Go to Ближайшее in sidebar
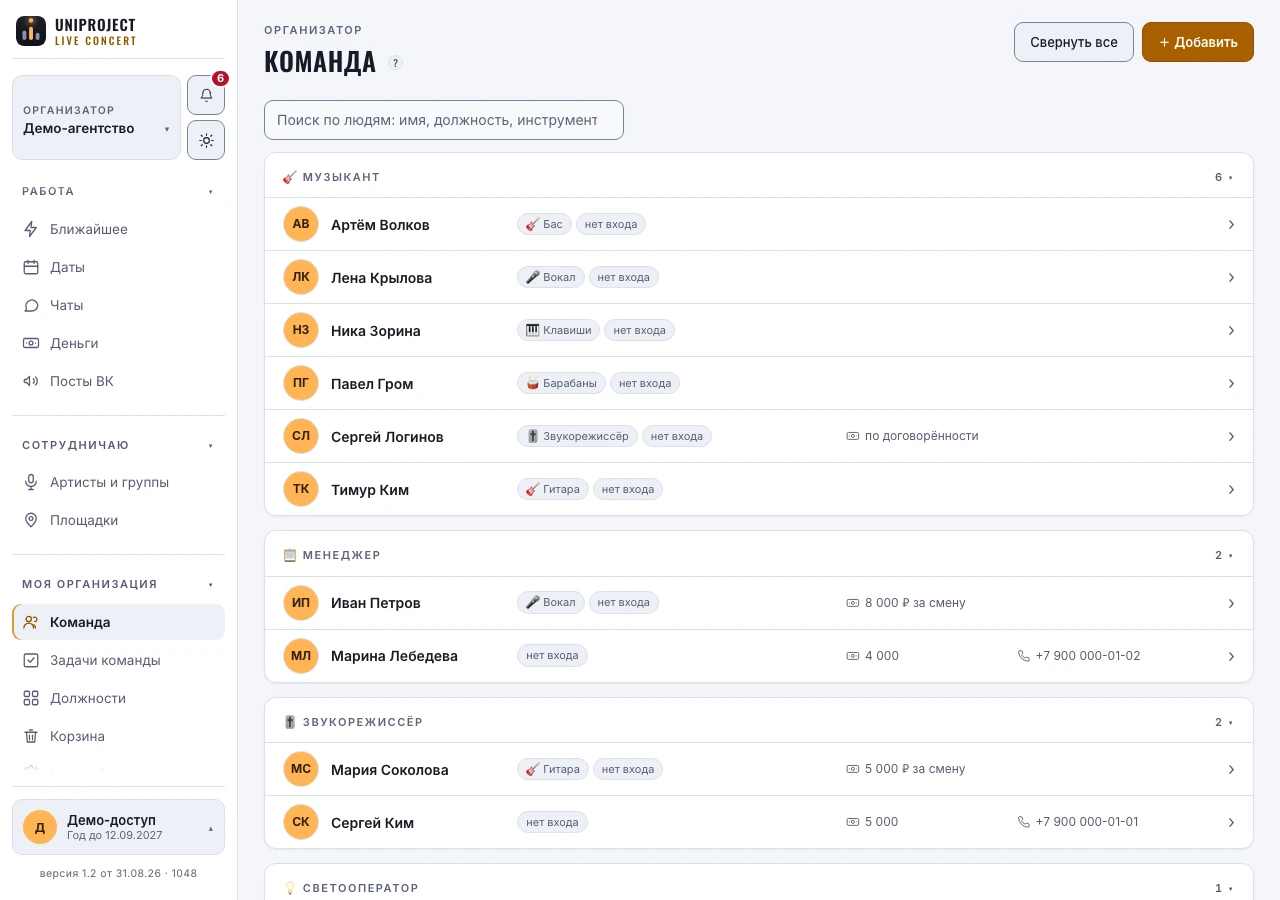 tap(118, 229)
